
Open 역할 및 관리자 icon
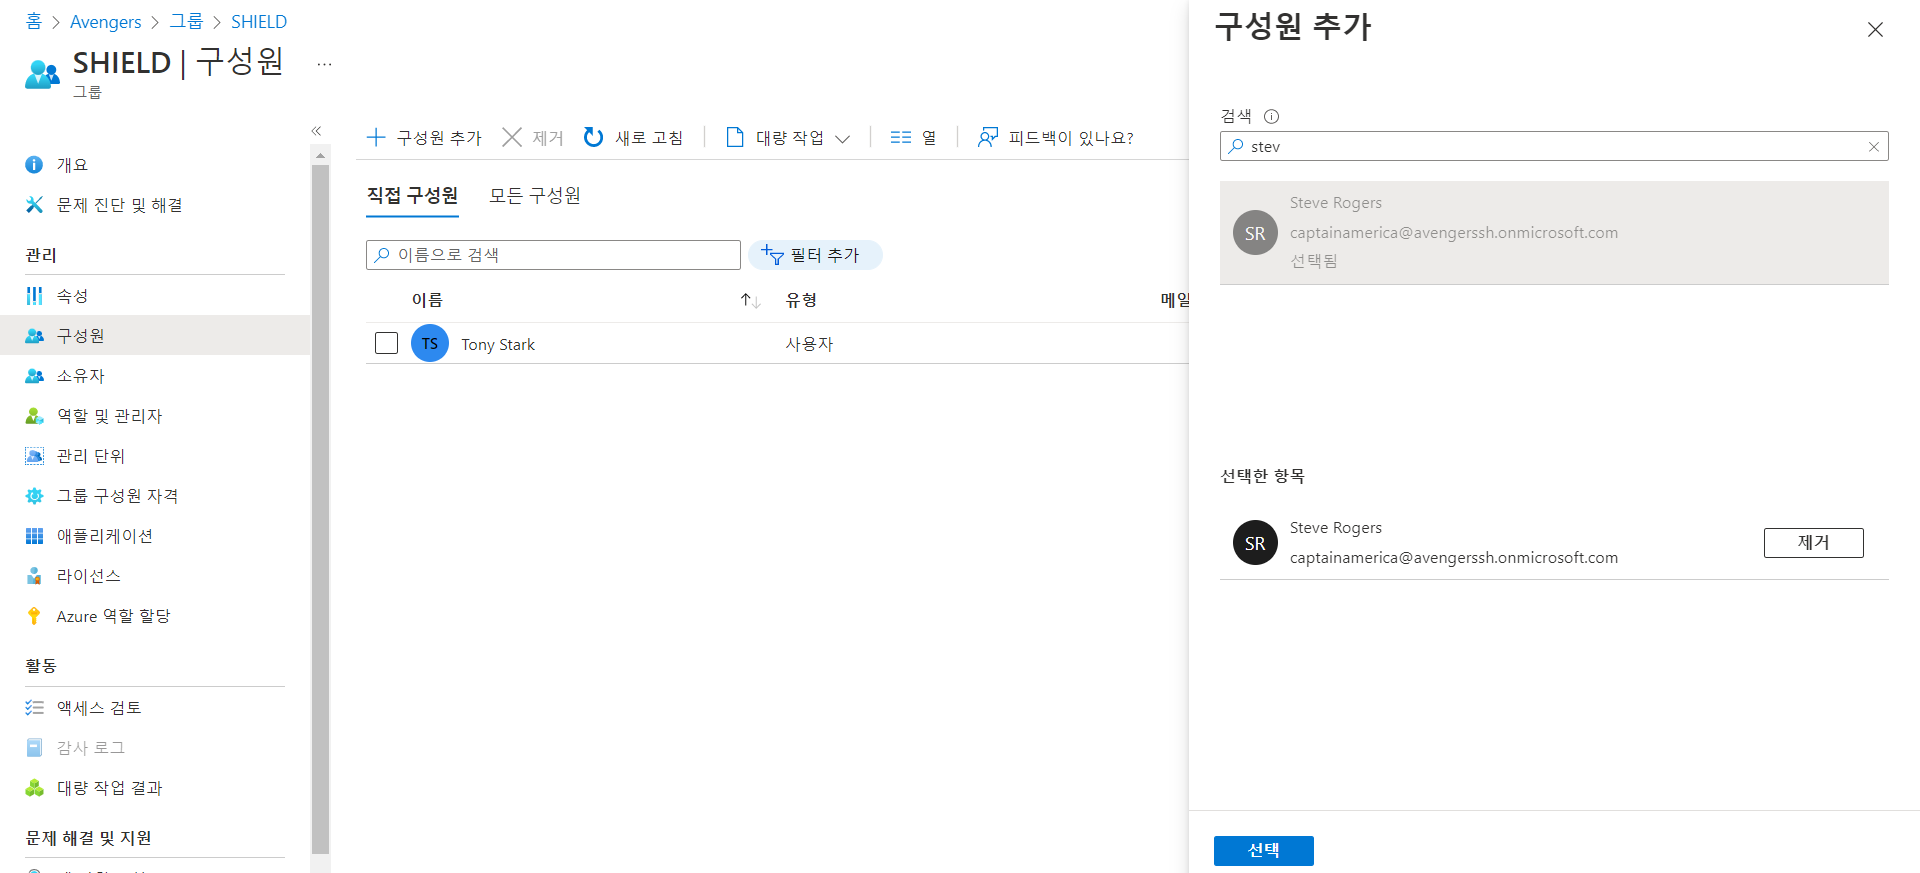(34, 416)
